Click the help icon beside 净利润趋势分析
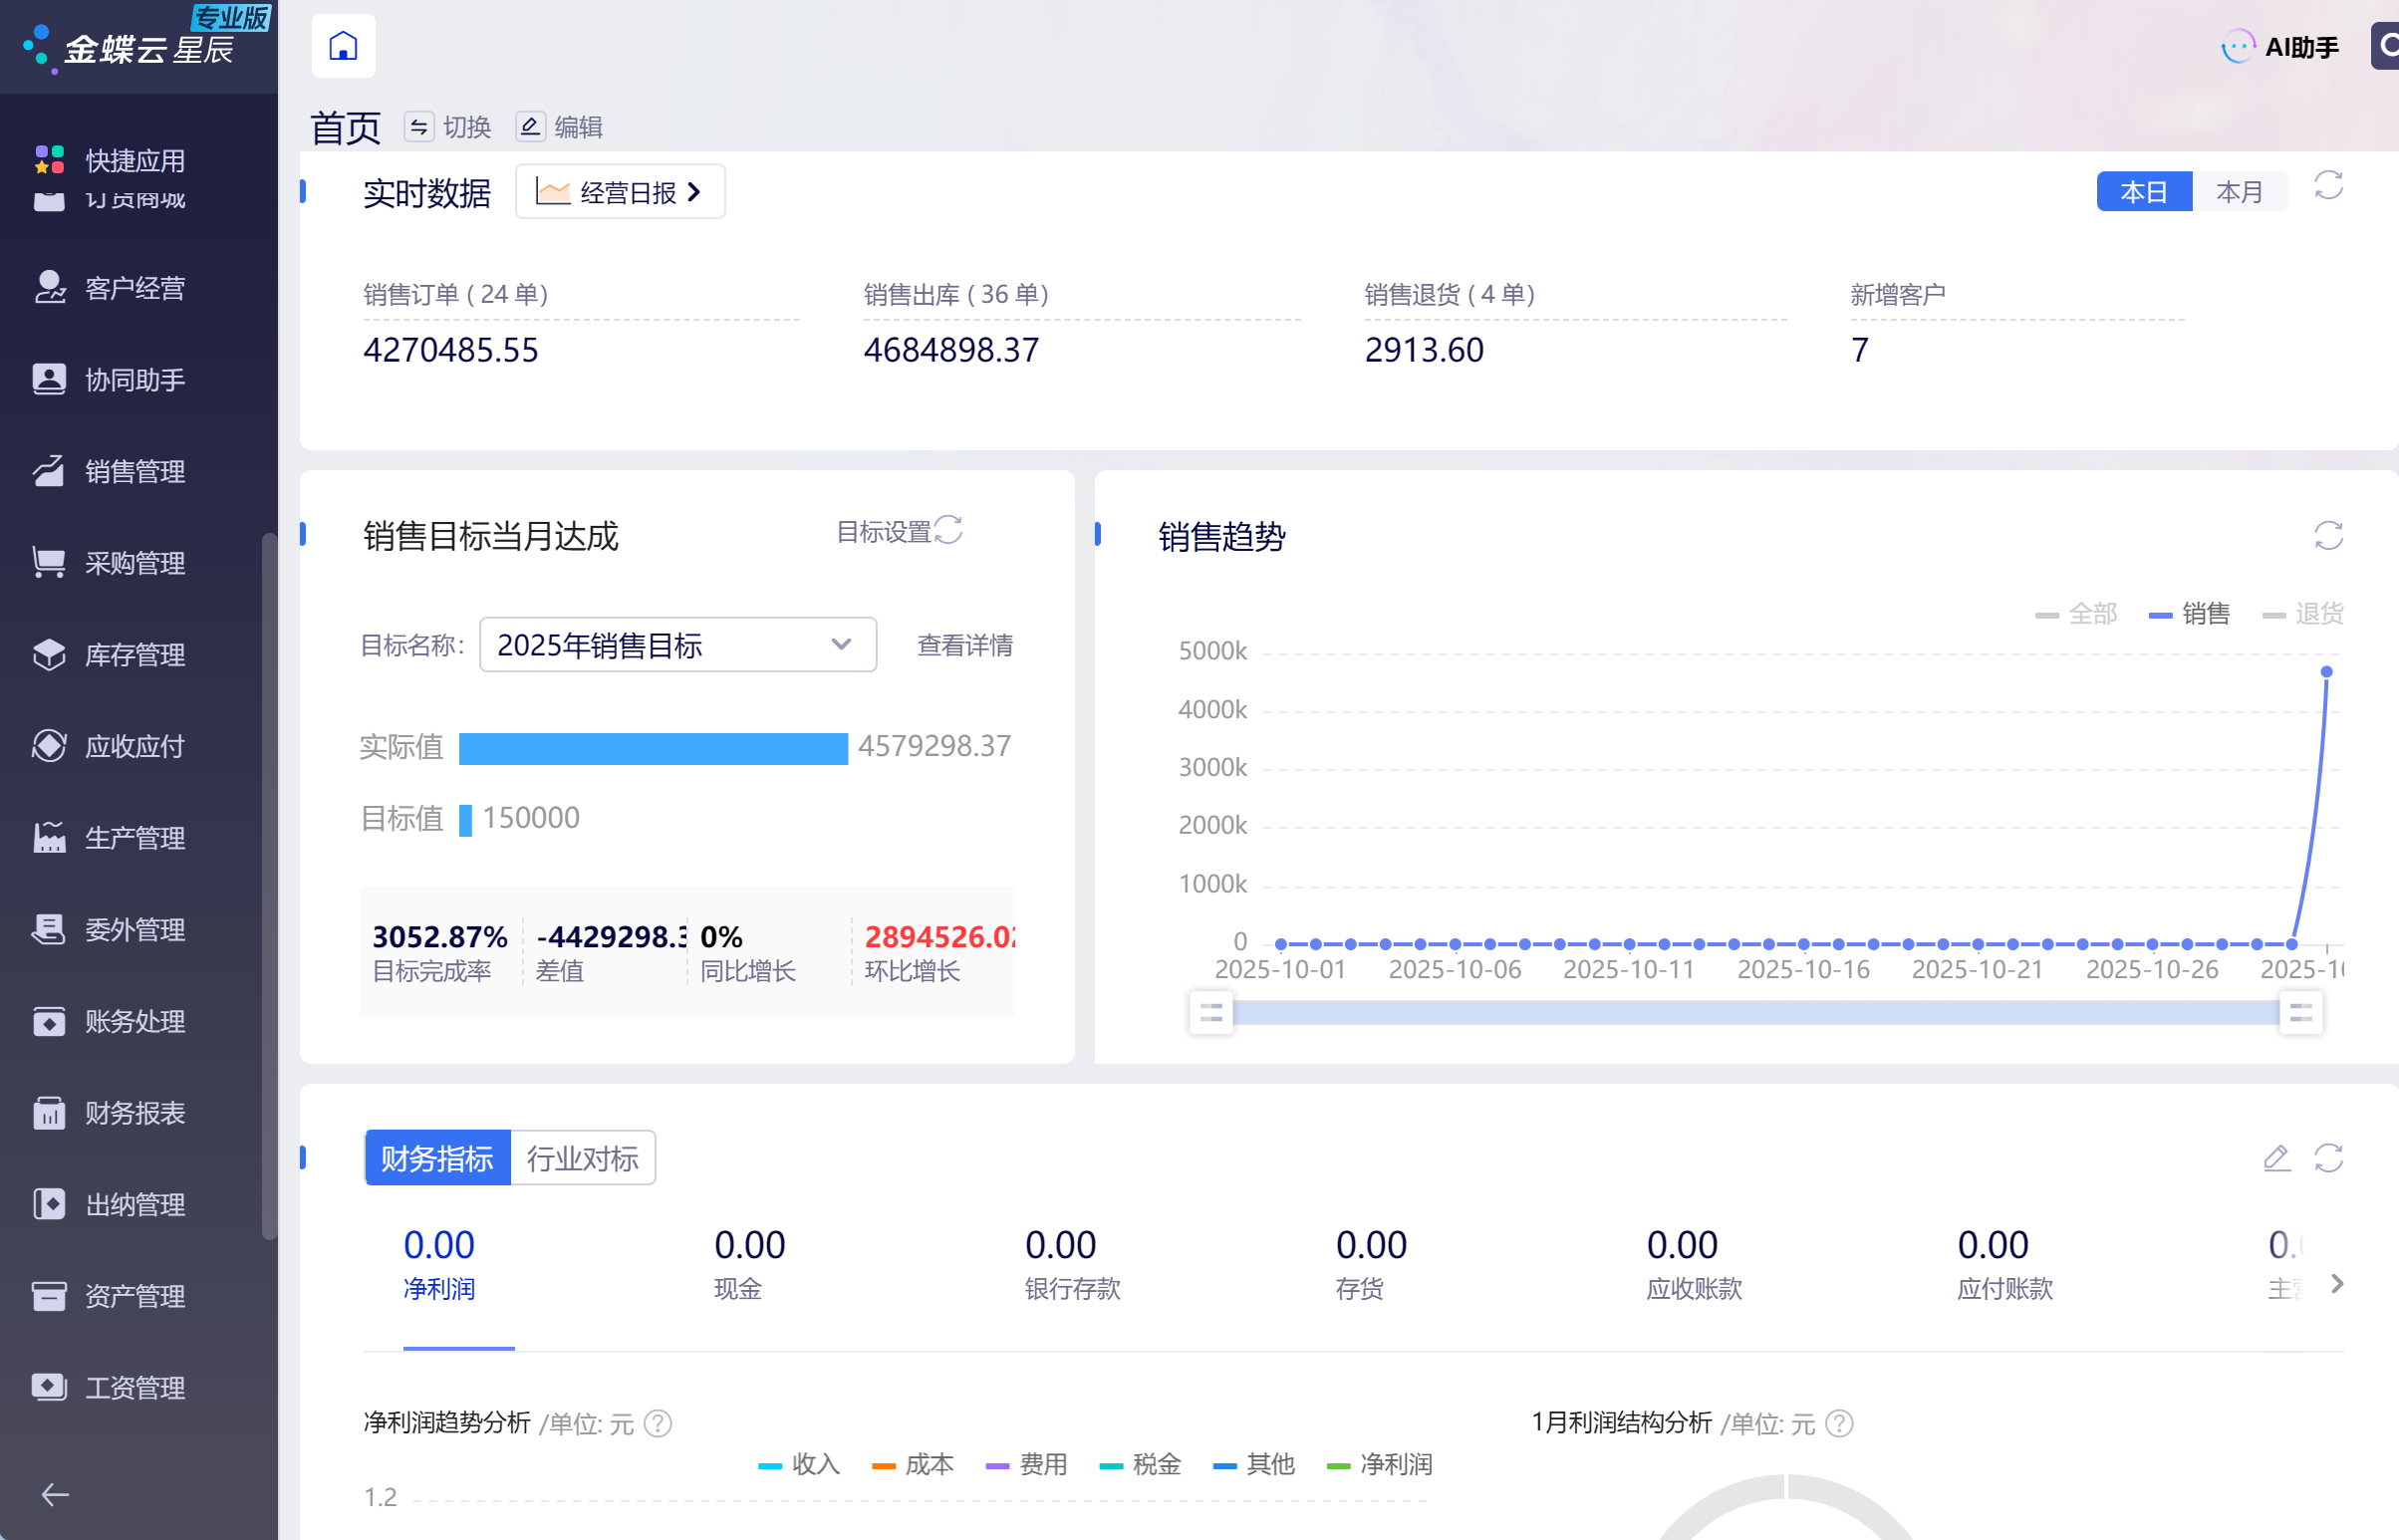 [x=658, y=1423]
